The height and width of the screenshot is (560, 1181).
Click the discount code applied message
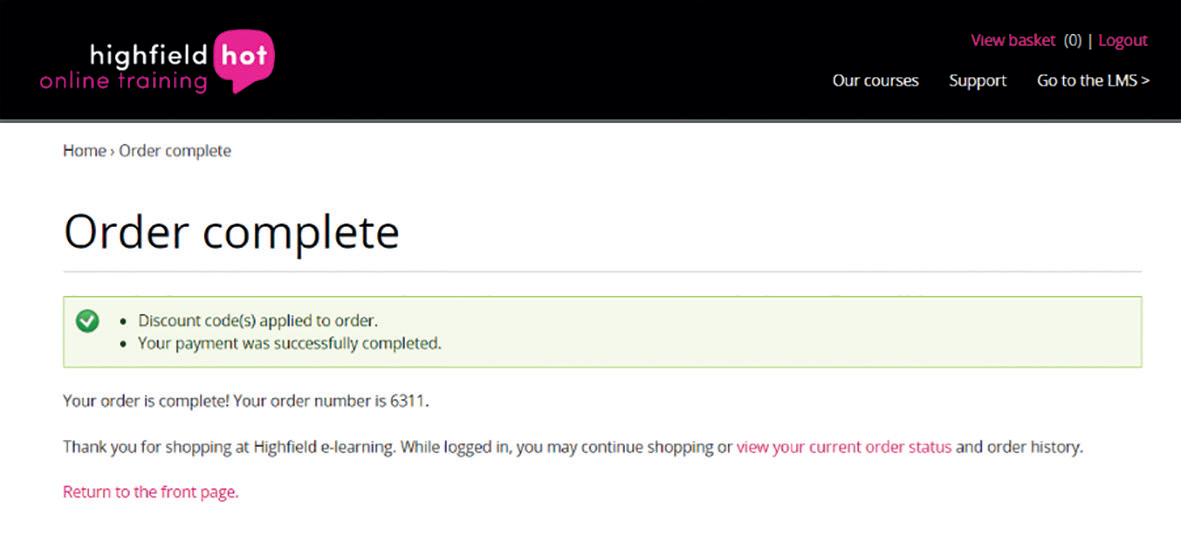tap(258, 321)
